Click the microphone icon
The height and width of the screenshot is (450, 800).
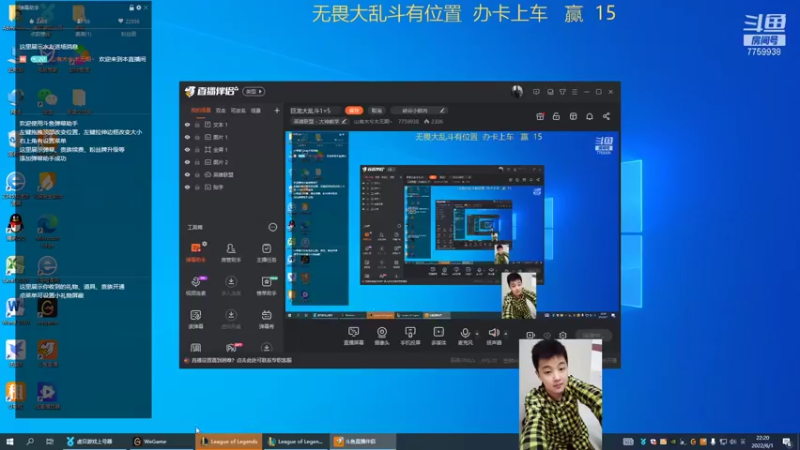465,335
